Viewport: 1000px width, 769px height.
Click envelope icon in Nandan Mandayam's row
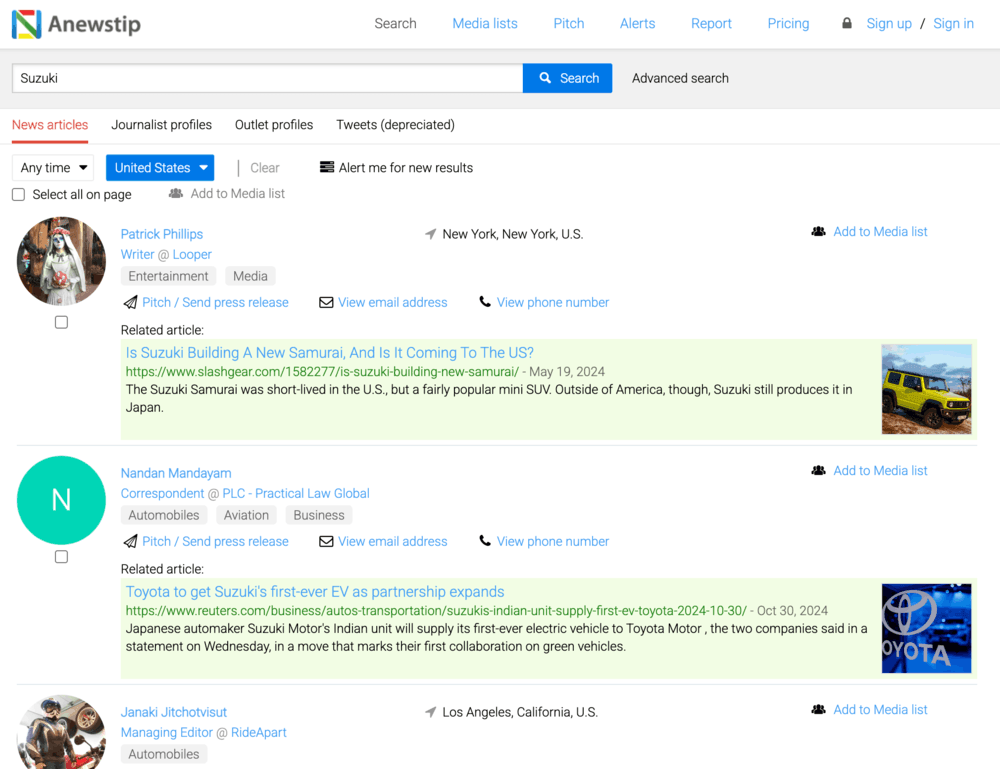pyautogui.click(x=326, y=541)
